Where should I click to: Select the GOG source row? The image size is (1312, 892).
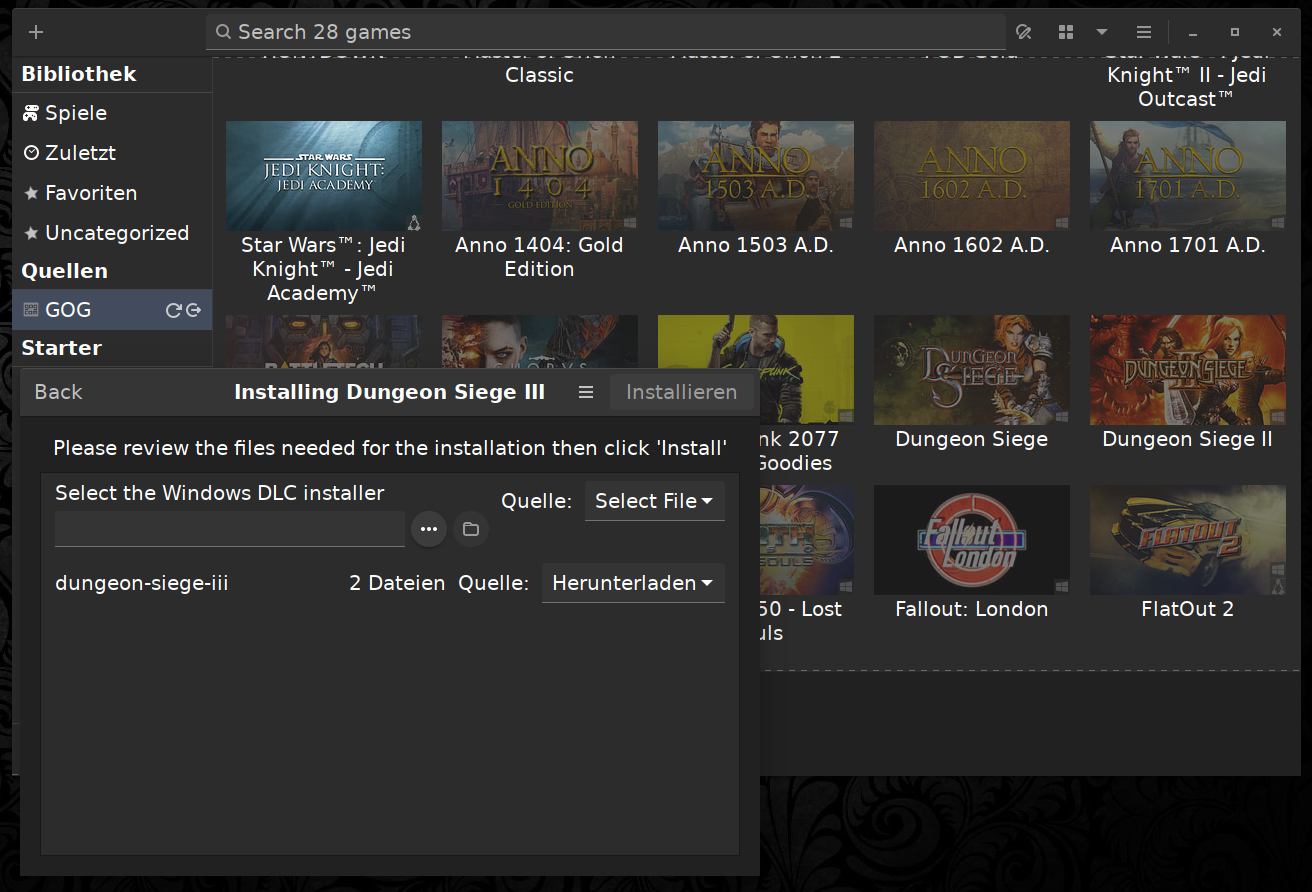click(112, 310)
